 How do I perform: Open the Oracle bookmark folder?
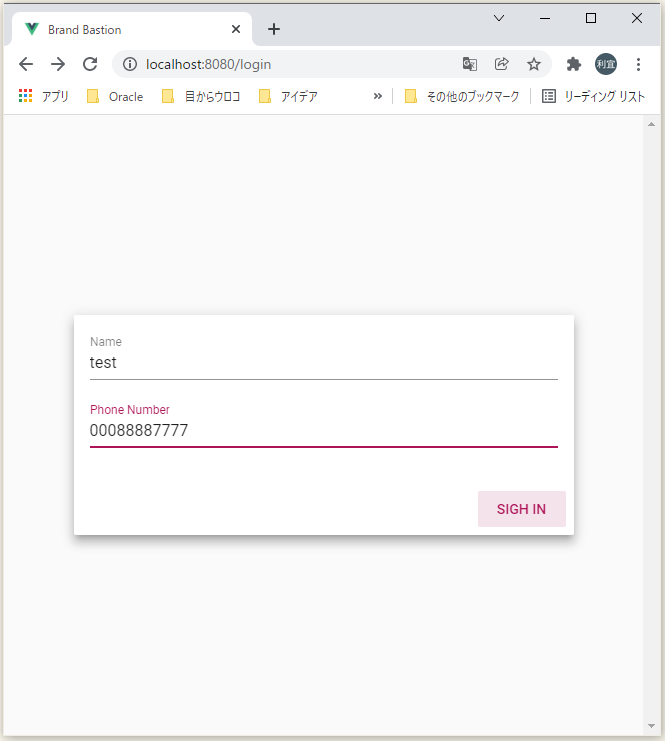click(x=115, y=96)
